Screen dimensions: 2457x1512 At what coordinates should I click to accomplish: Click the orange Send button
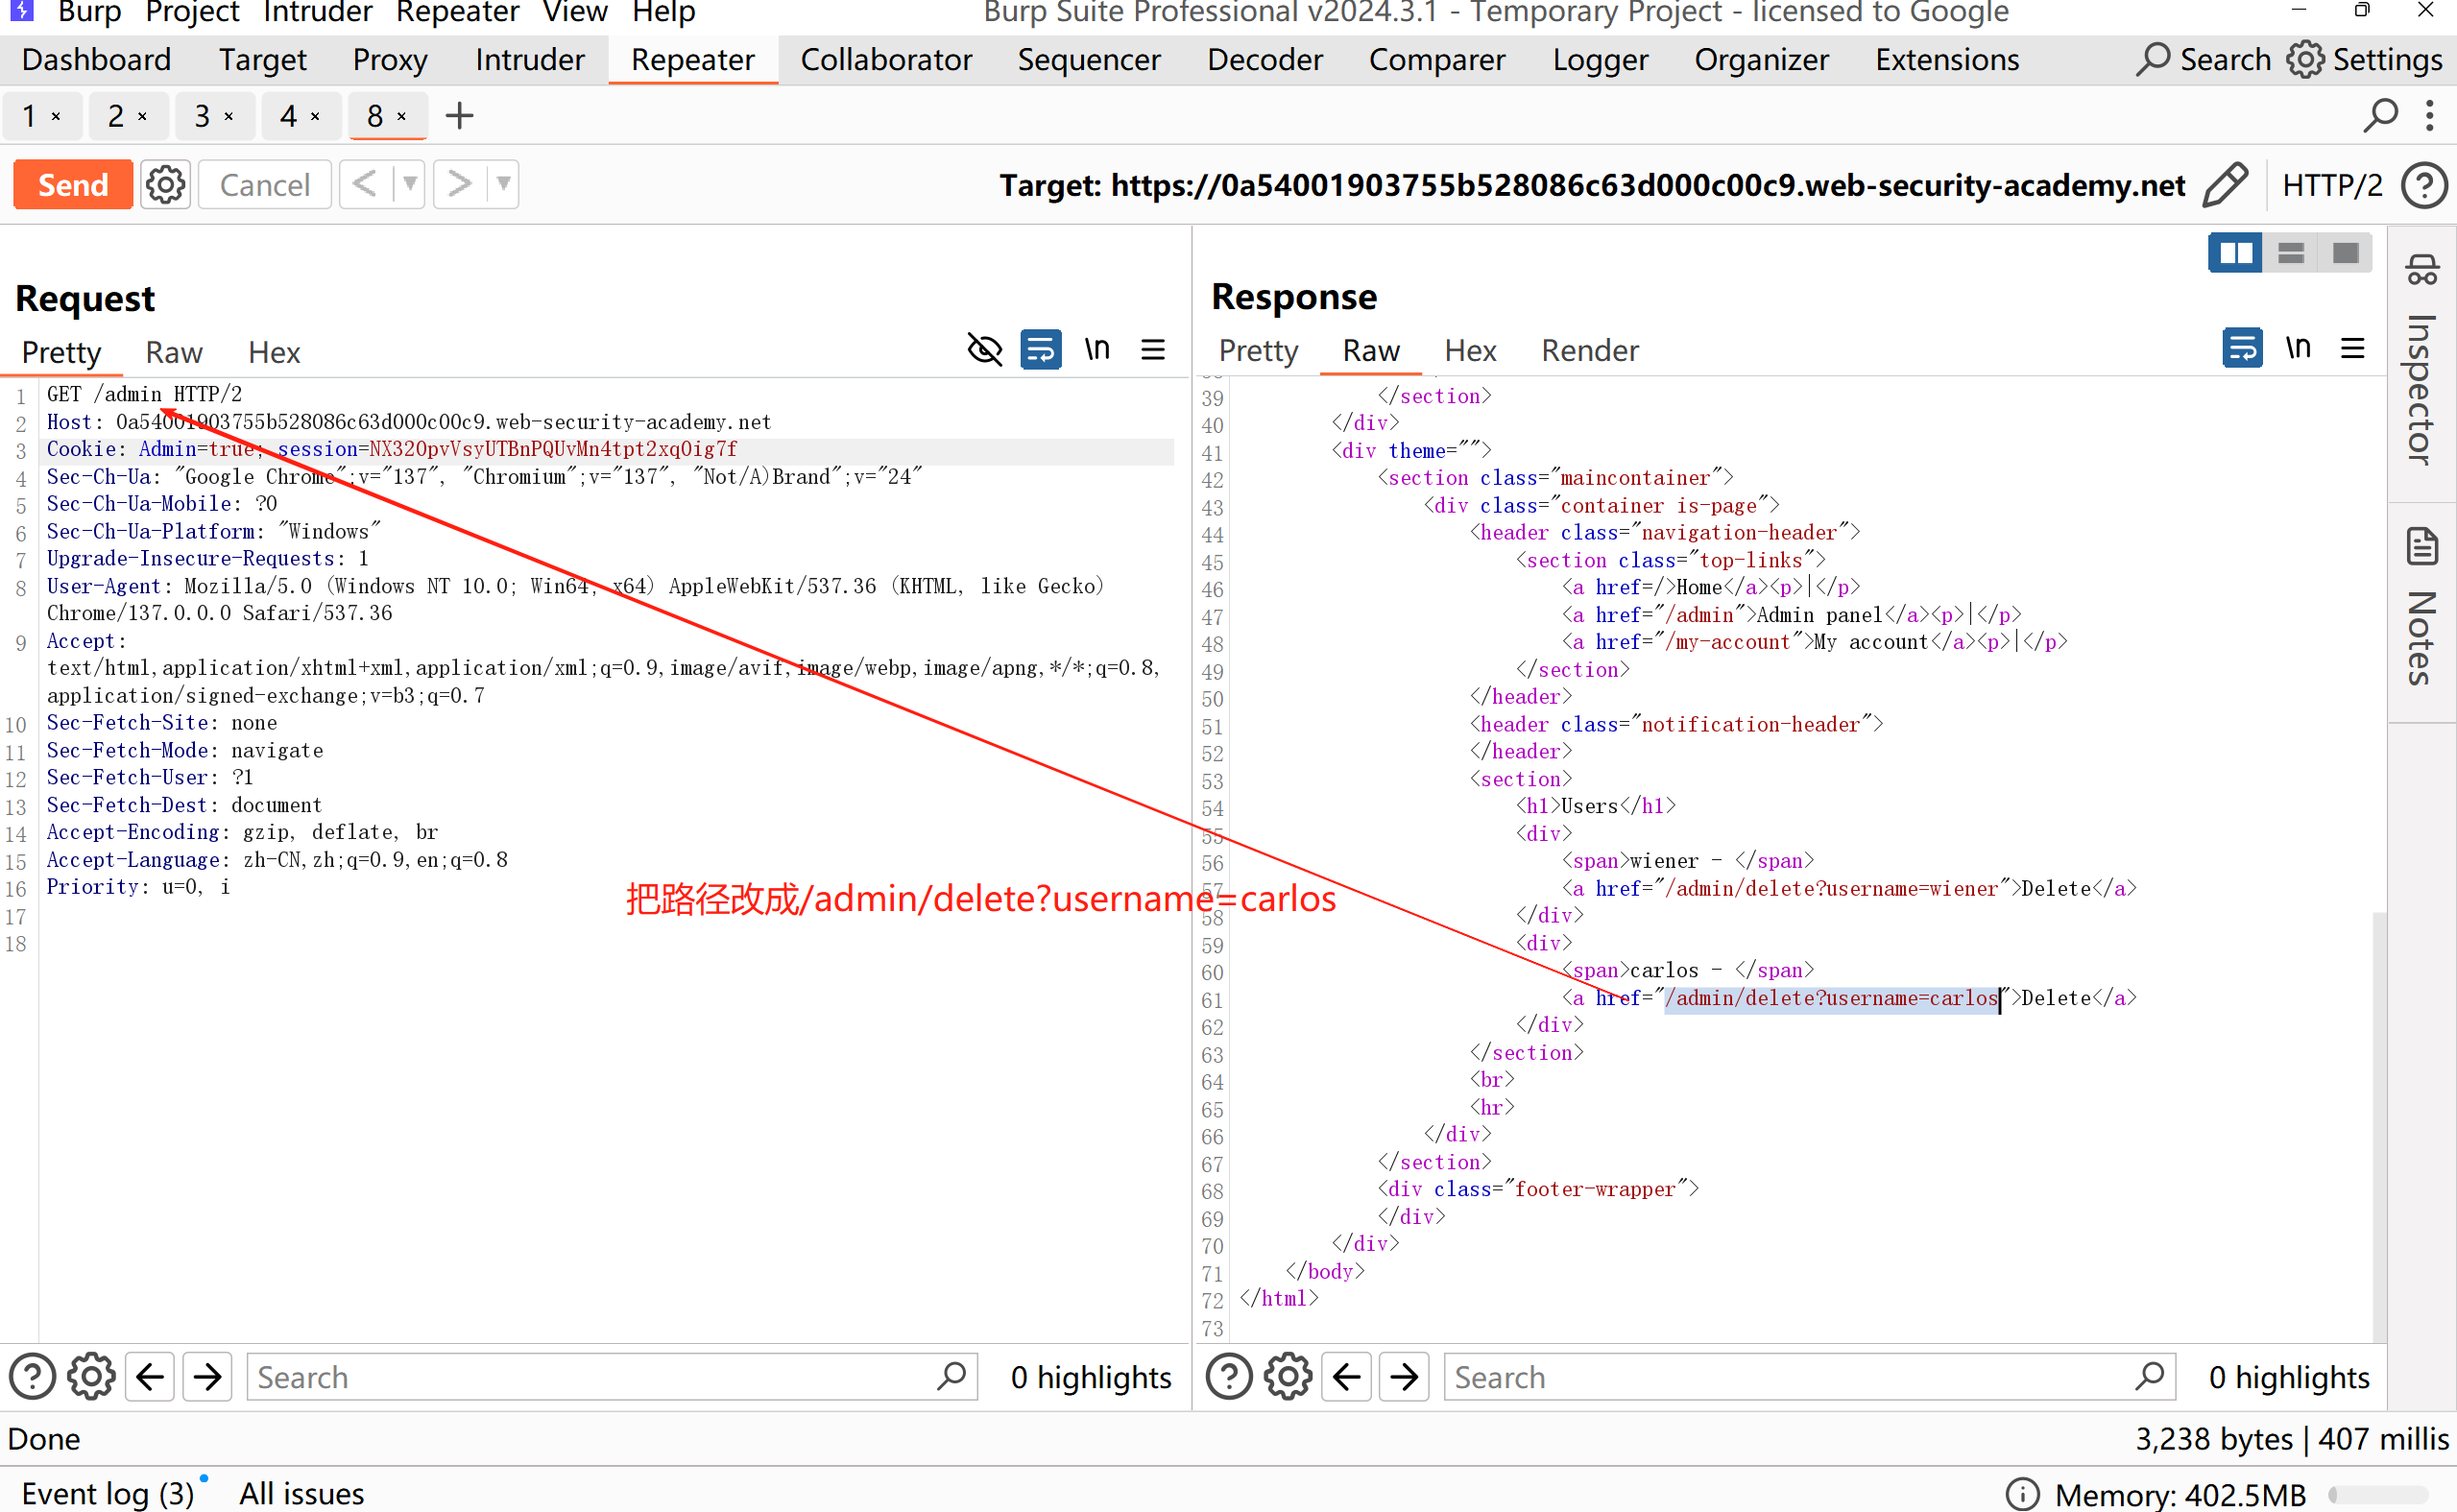click(73, 185)
